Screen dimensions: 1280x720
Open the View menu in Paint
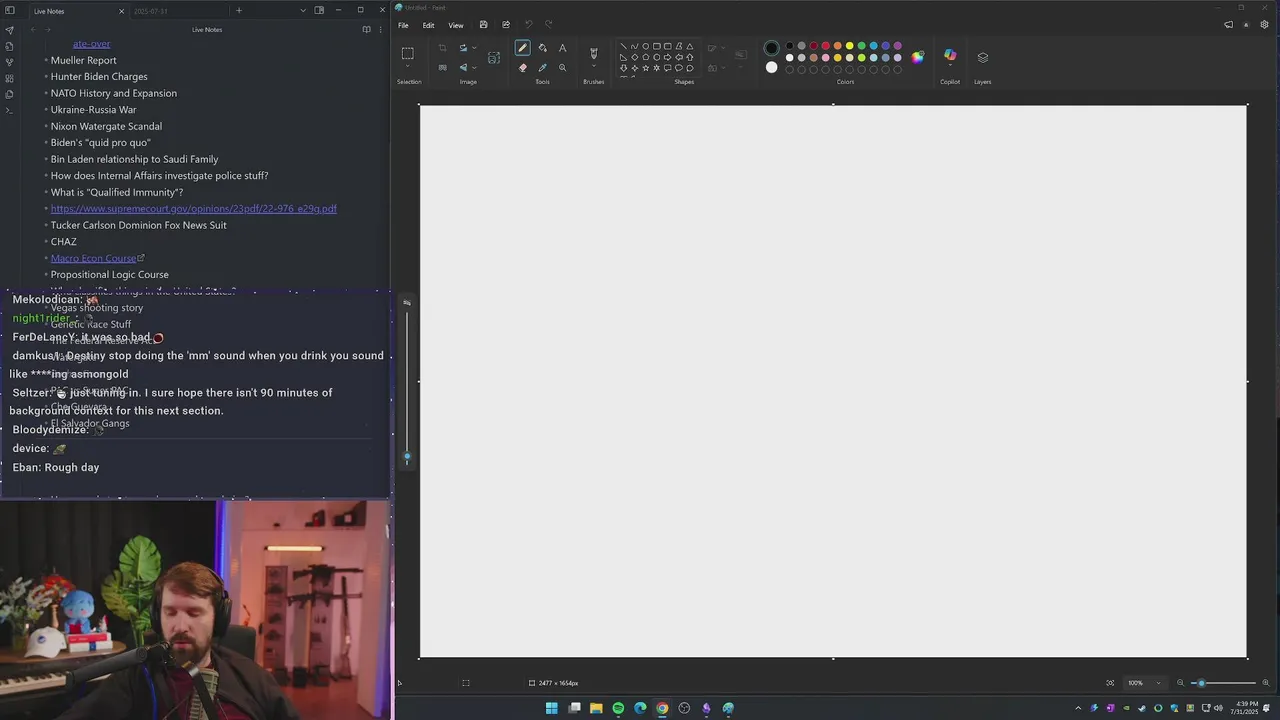tap(456, 25)
